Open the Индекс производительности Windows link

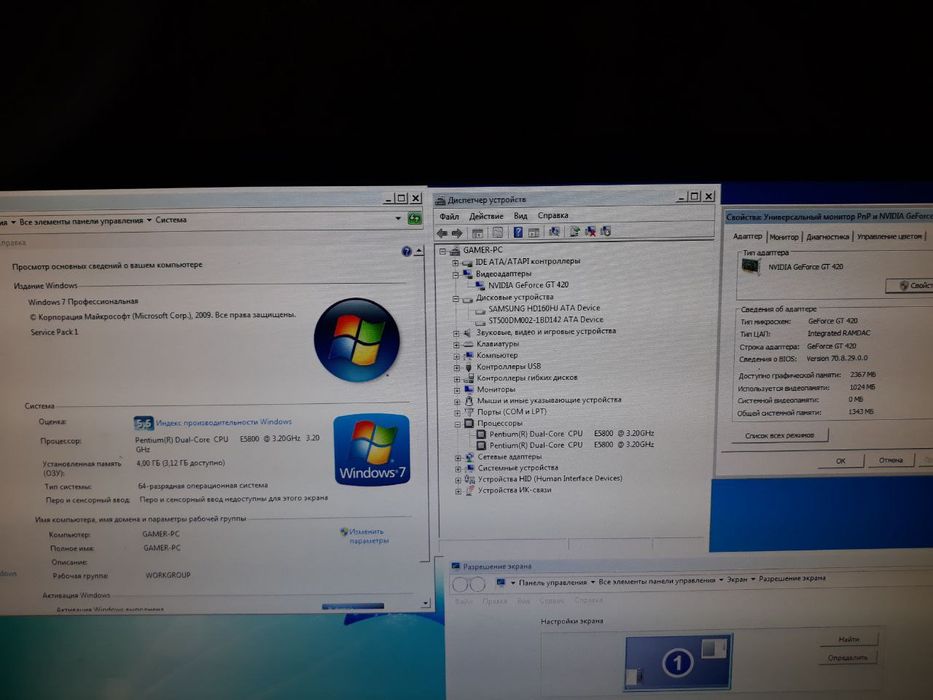(x=224, y=422)
